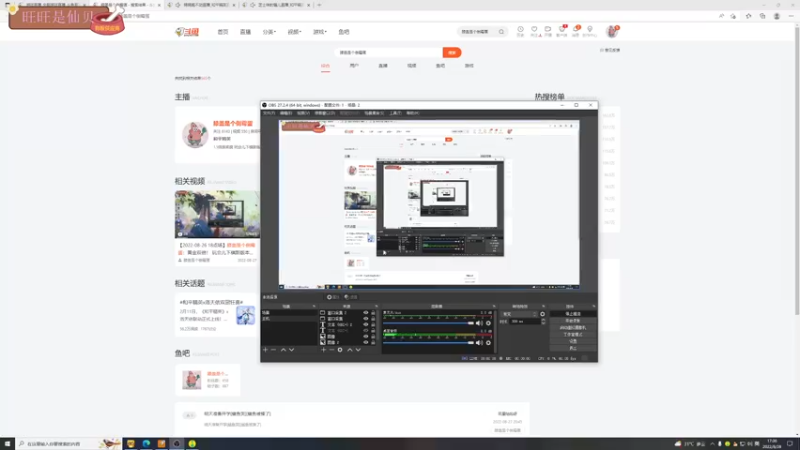
Task: Open the scene transition type dropdown in OBS
Action: (519, 314)
